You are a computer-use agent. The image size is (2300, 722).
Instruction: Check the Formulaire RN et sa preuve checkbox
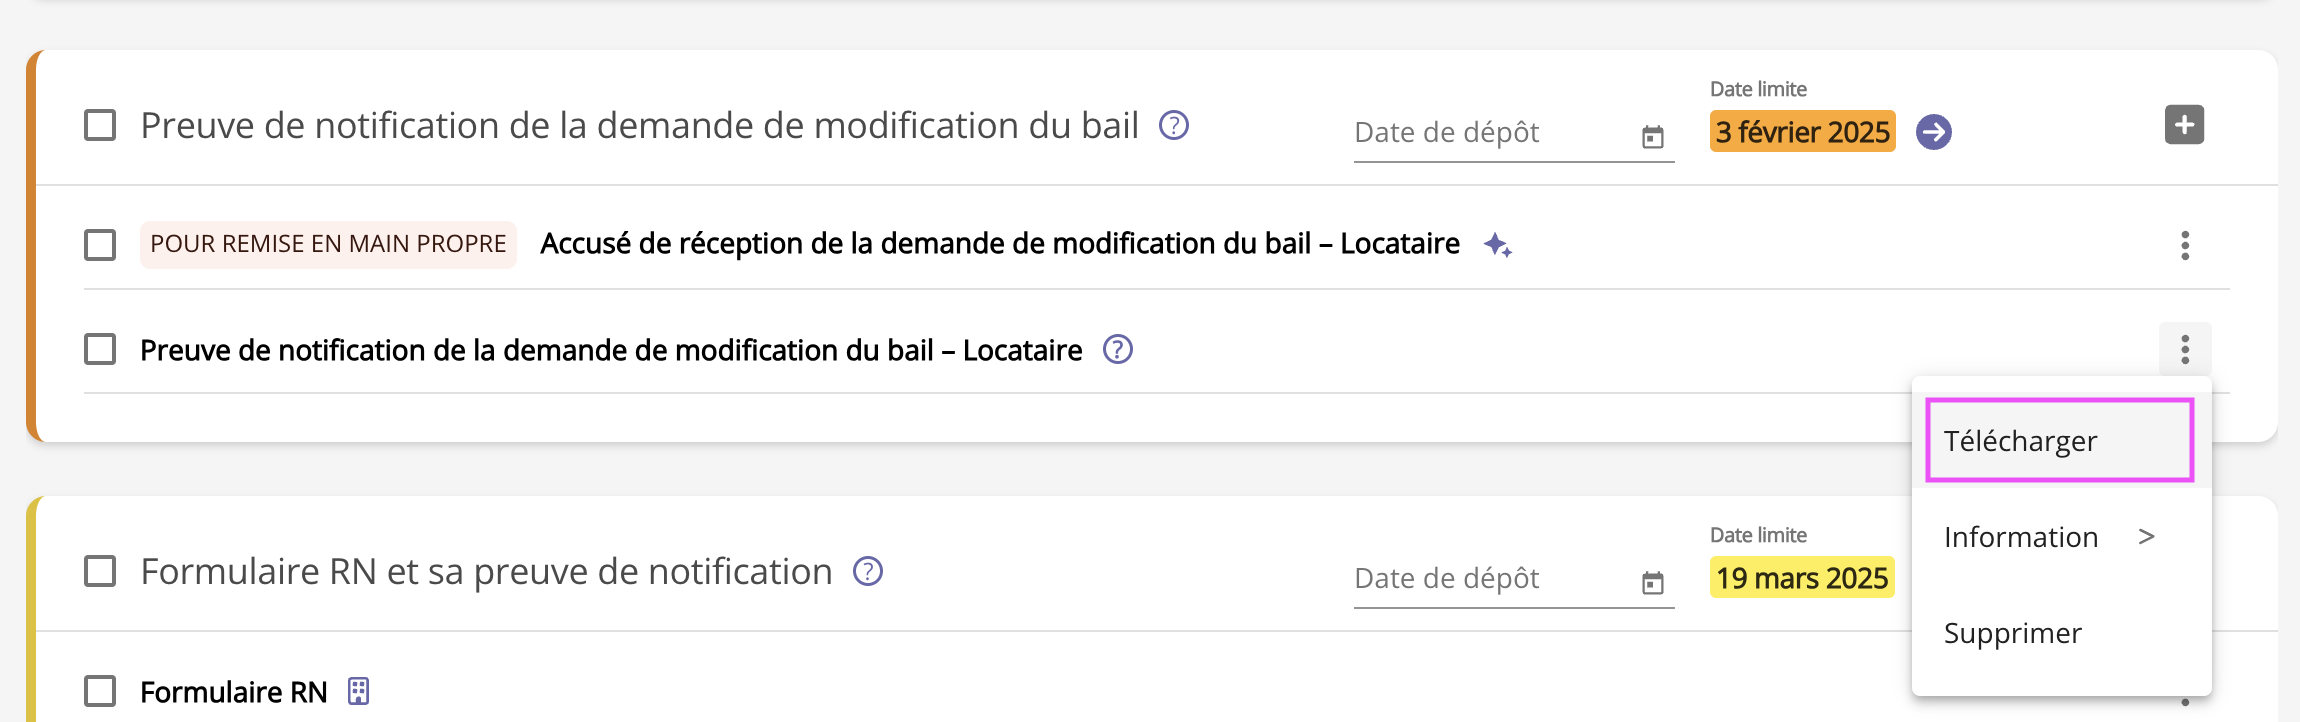coord(100,572)
